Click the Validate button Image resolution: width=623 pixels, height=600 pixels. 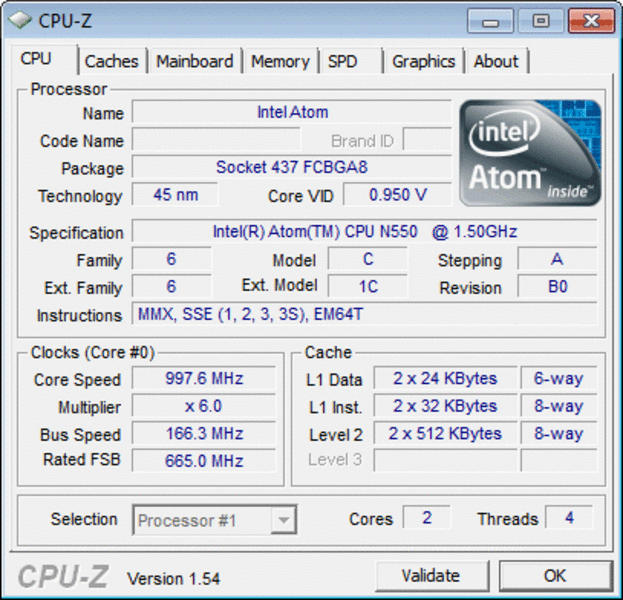(x=432, y=575)
